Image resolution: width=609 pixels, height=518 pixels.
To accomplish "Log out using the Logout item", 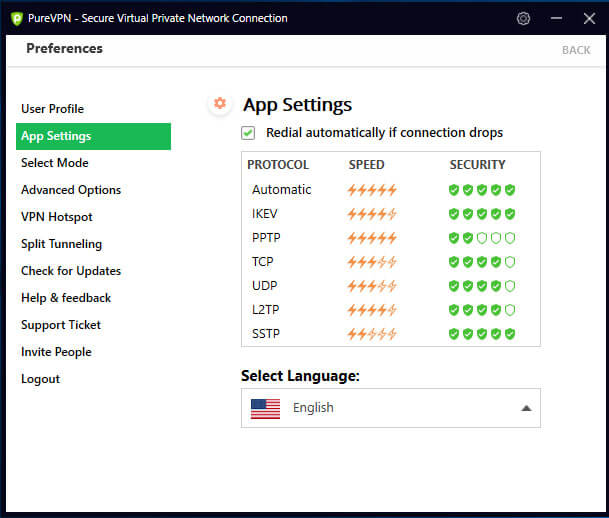I will [x=40, y=379].
